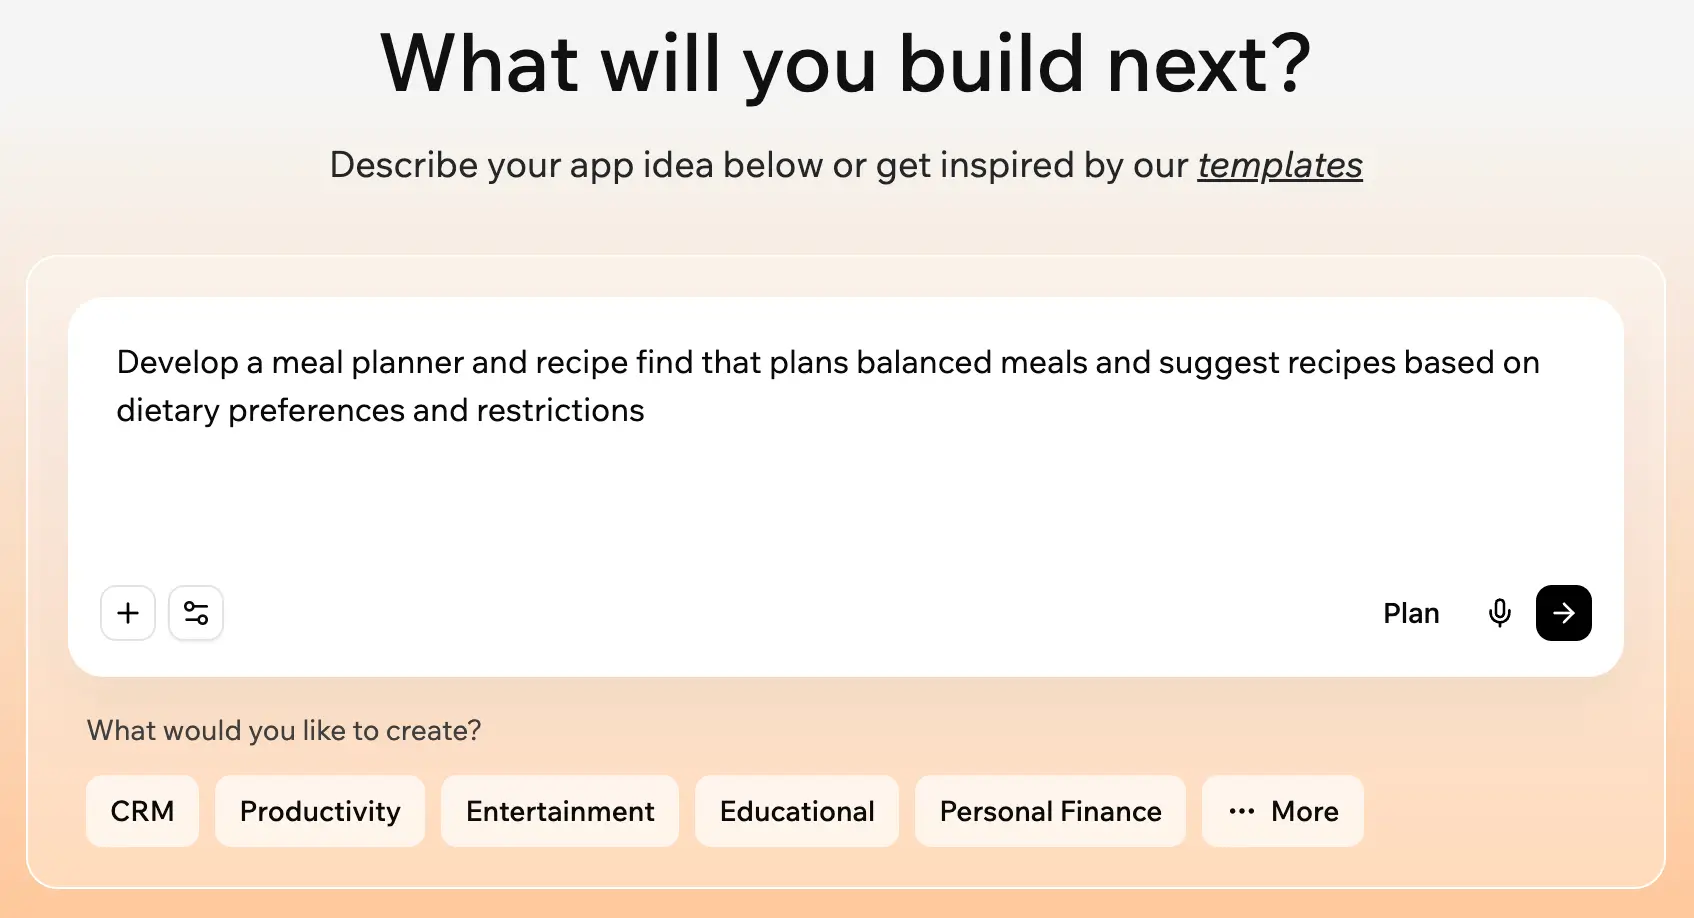Reveal hidden categories under More

pos(1283,811)
